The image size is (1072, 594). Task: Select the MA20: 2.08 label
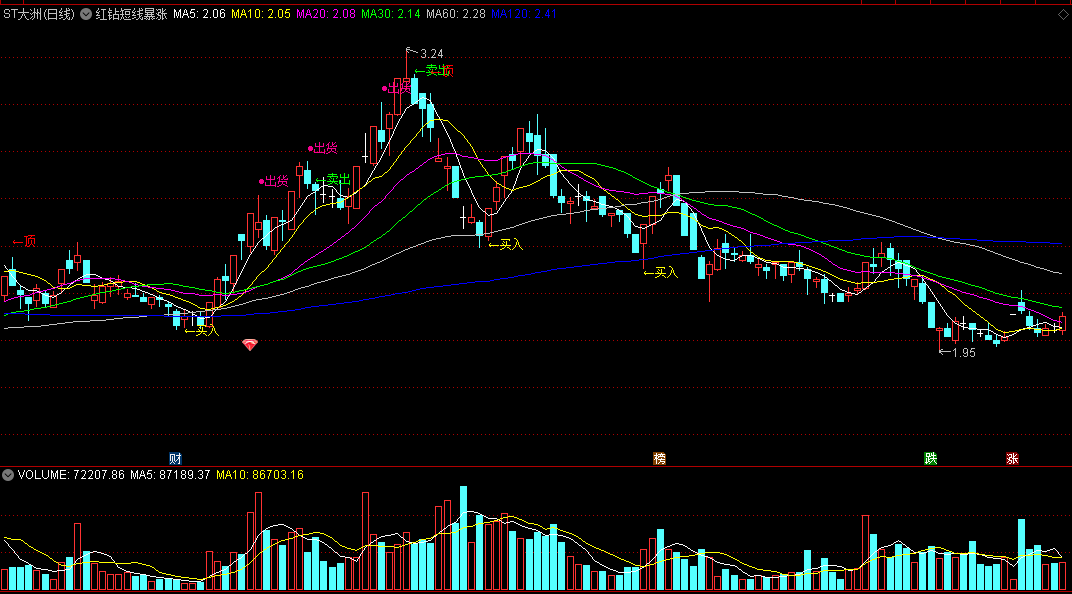(x=325, y=14)
